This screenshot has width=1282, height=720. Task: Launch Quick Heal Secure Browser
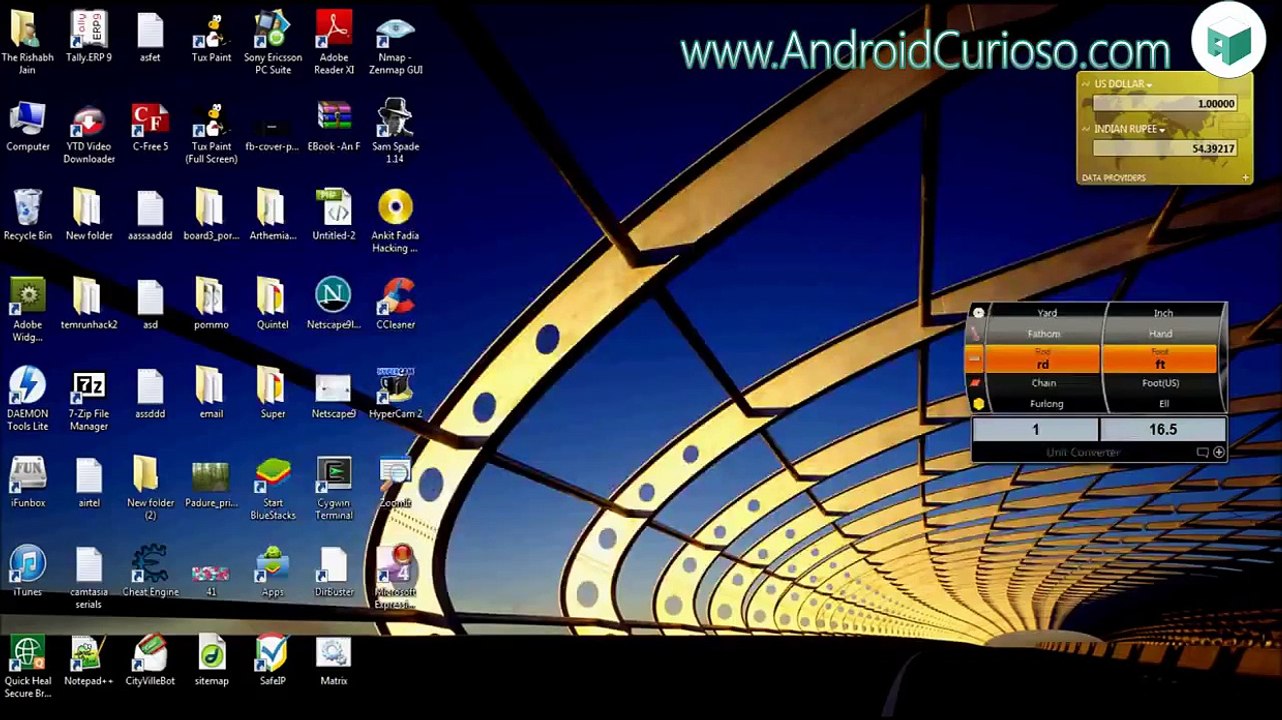click(28, 667)
